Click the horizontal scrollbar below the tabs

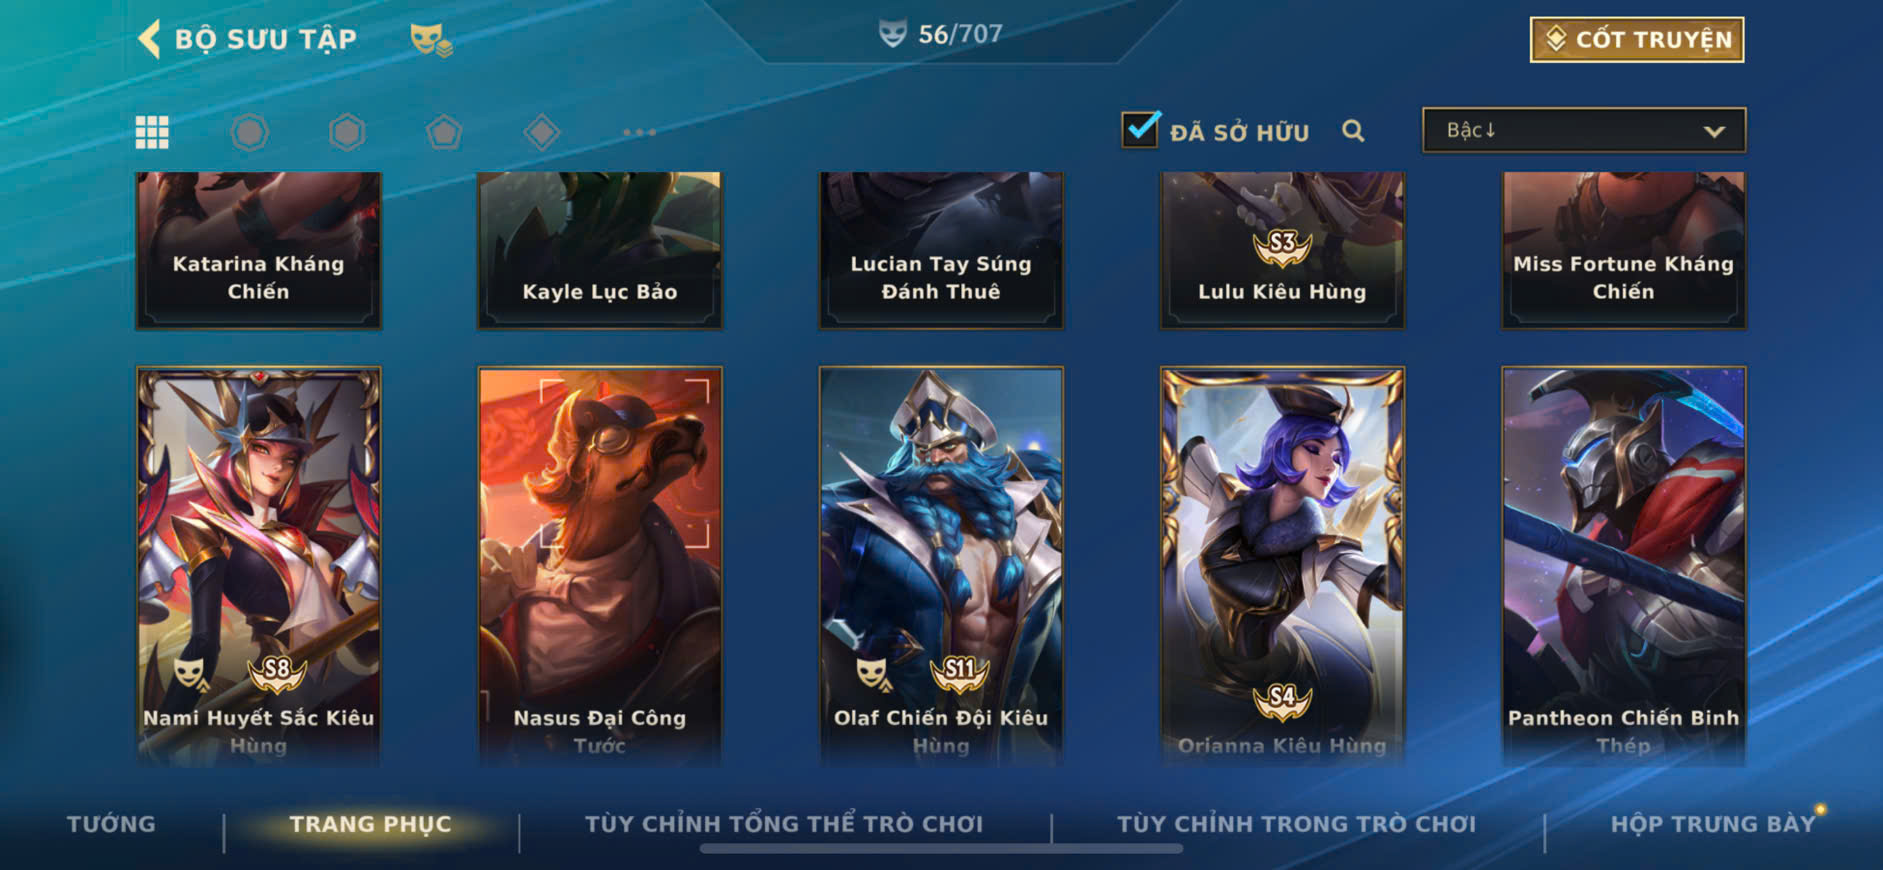tap(941, 849)
